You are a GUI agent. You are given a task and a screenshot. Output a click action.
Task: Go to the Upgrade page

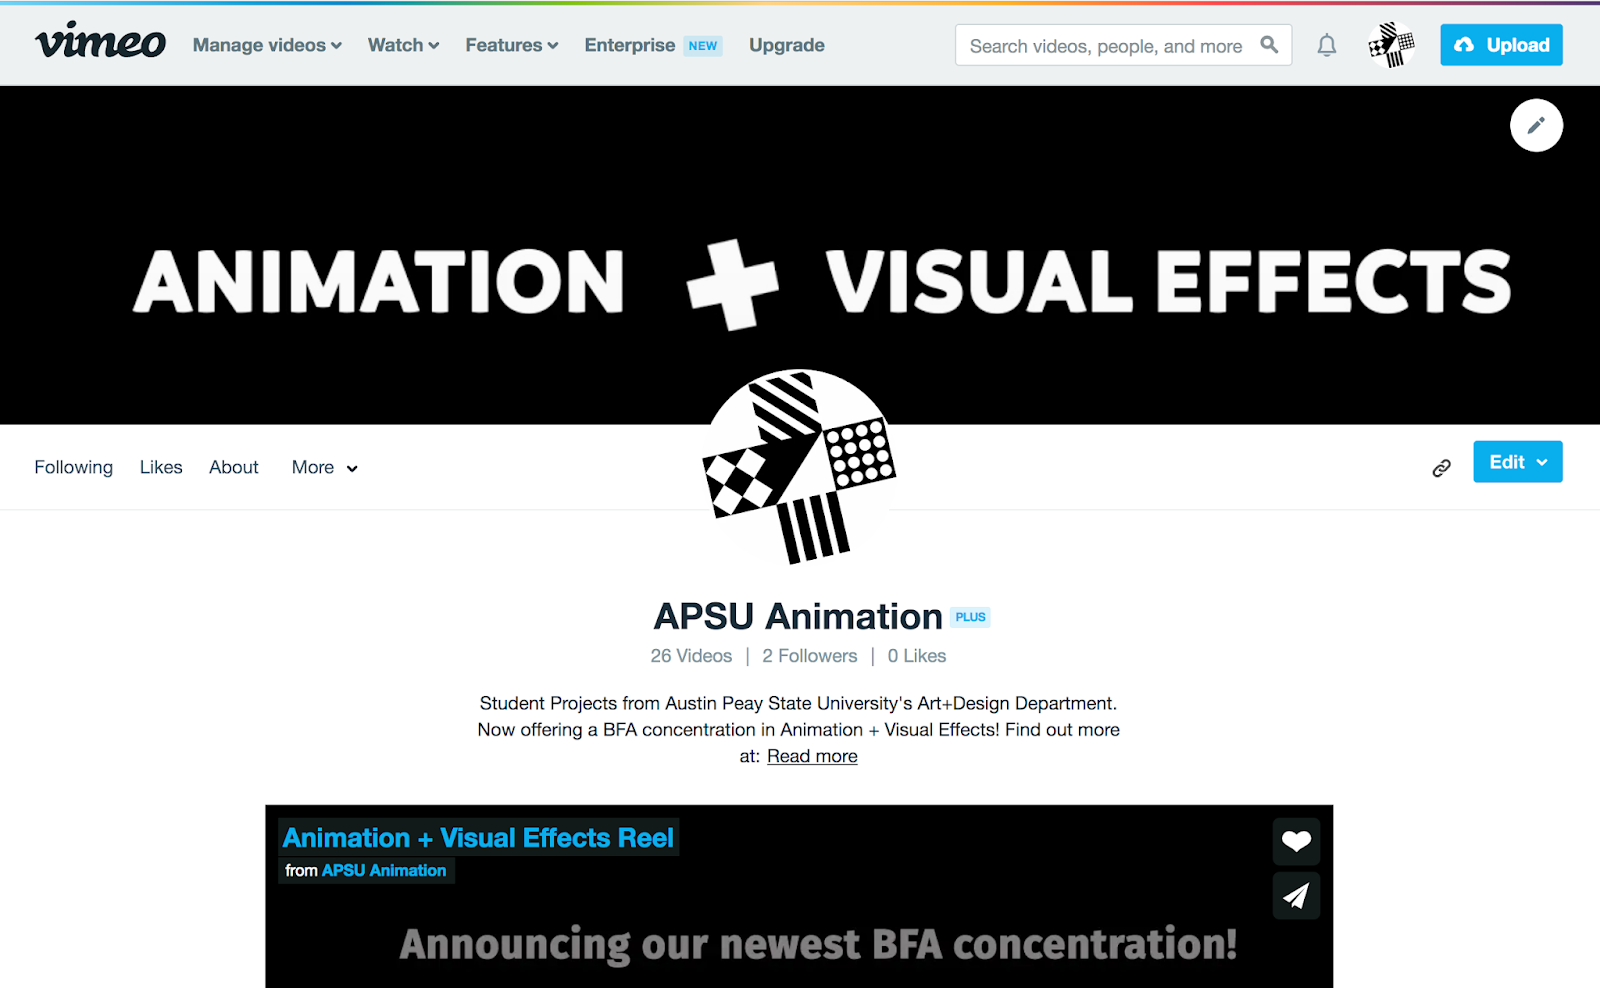tap(787, 45)
